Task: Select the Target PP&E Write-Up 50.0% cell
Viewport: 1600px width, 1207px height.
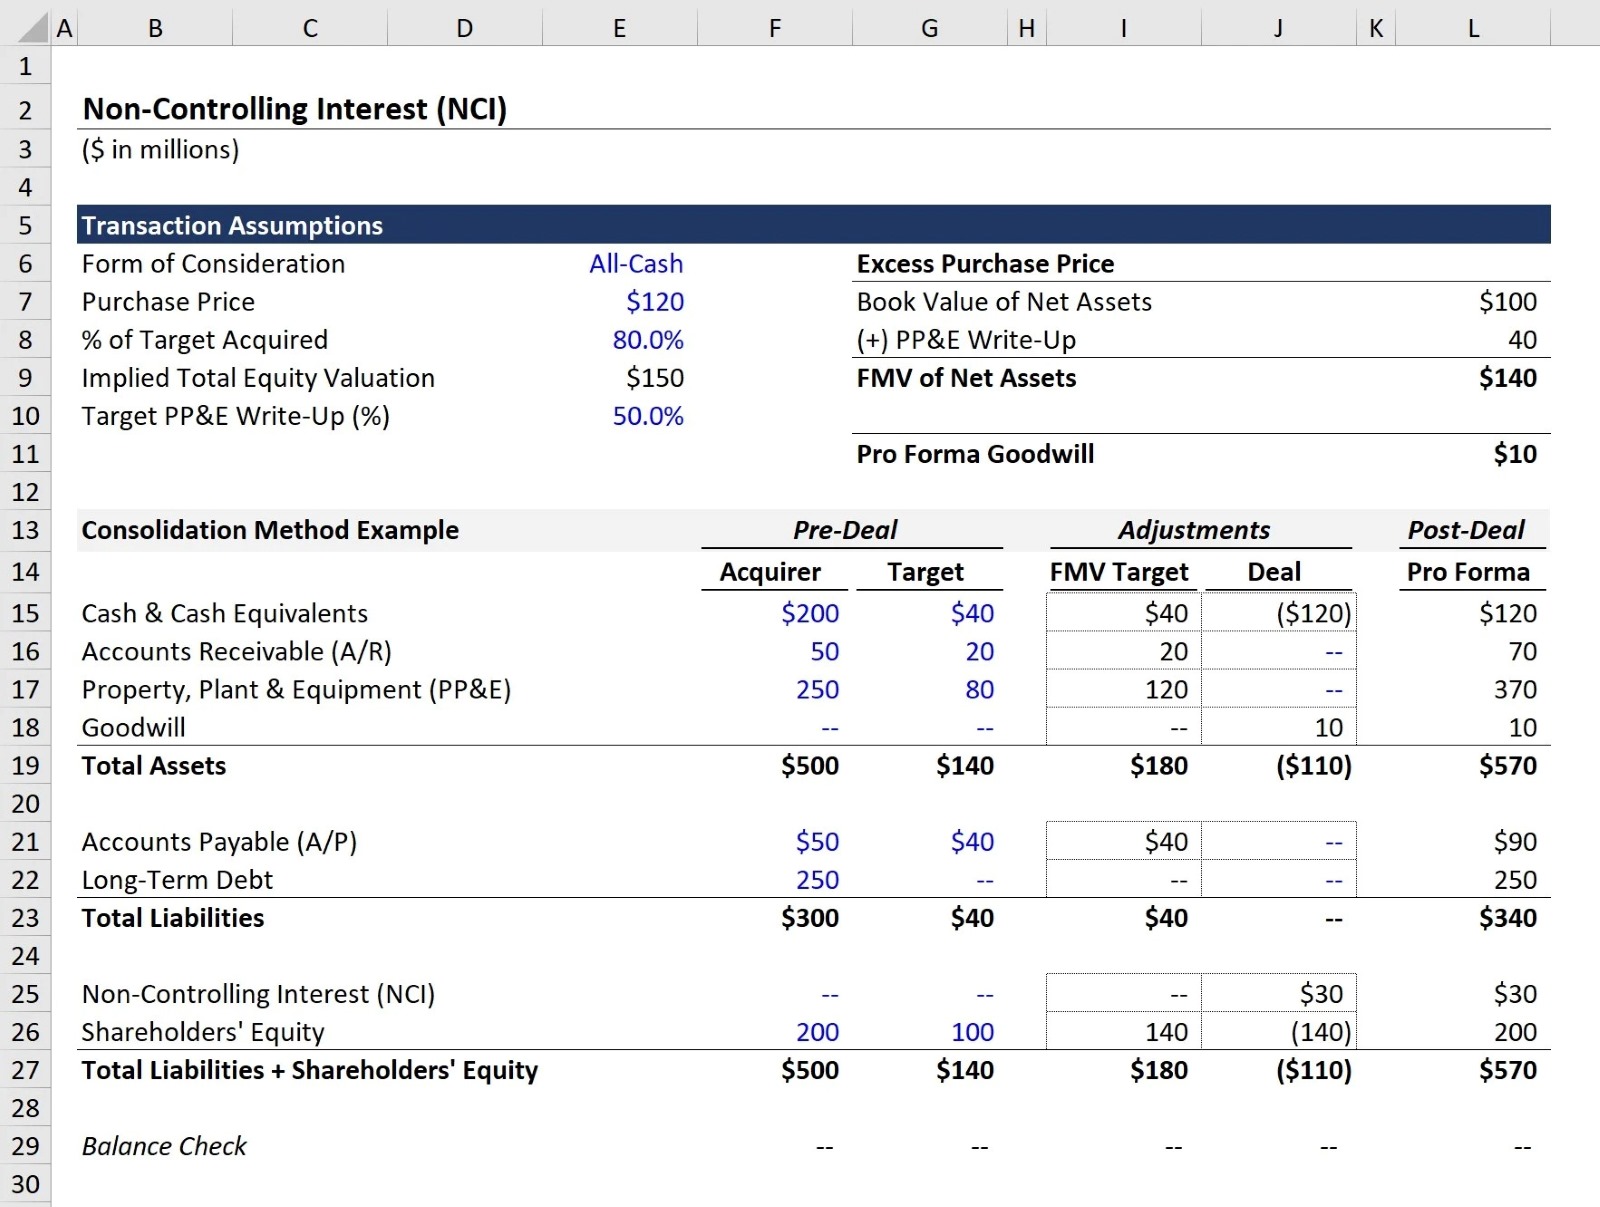Action: [x=647, y=416]
